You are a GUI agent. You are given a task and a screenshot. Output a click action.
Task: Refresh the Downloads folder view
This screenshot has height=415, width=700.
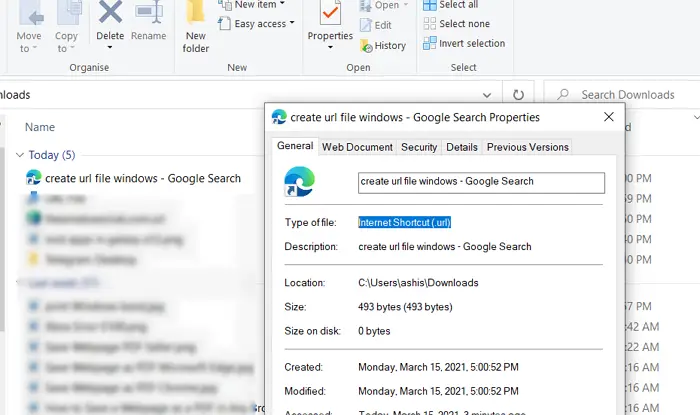(x=518, y=95)
